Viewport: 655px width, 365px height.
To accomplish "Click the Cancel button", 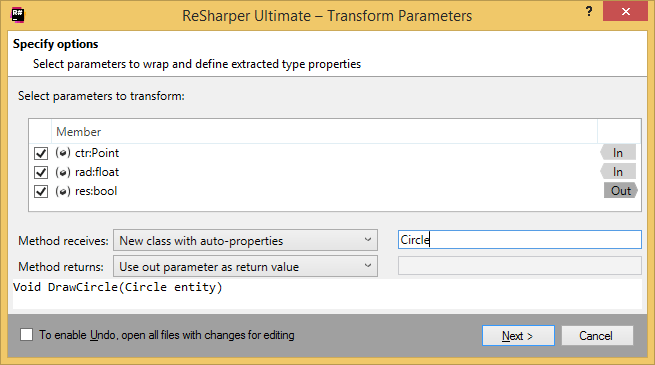I will 597,335.
